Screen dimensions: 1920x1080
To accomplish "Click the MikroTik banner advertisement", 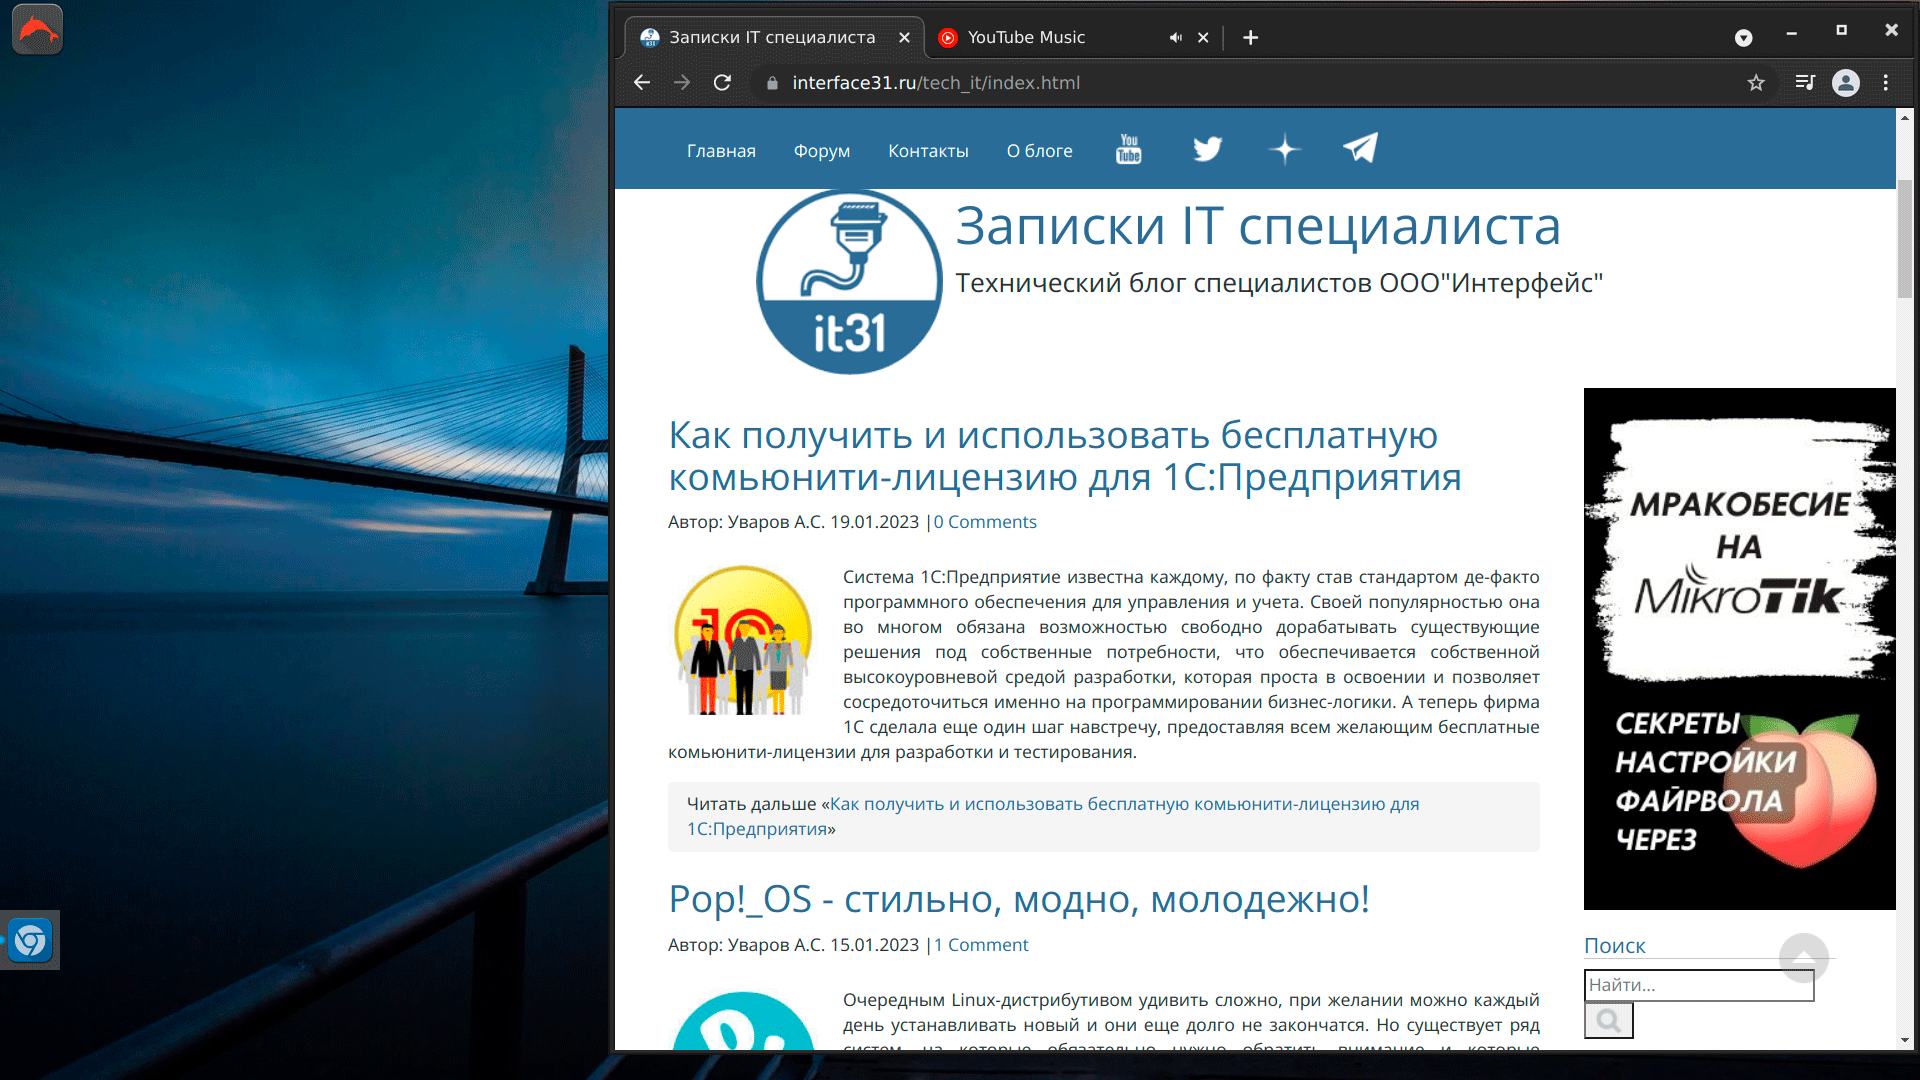I will tap(1739, 648).
